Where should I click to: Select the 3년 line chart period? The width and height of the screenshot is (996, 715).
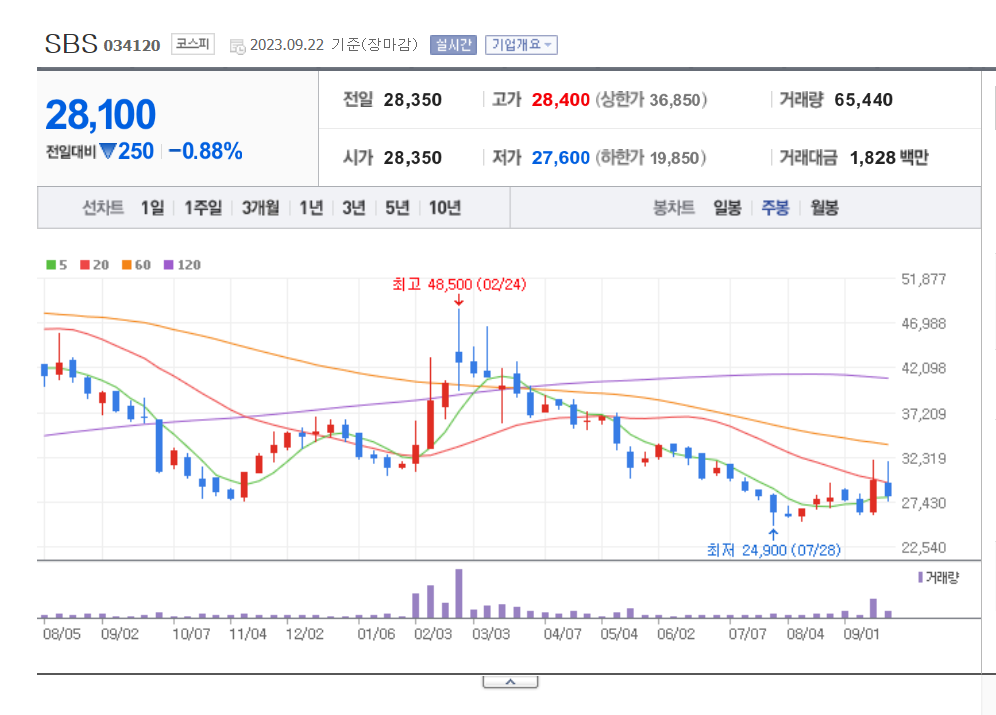pos(354,208)
